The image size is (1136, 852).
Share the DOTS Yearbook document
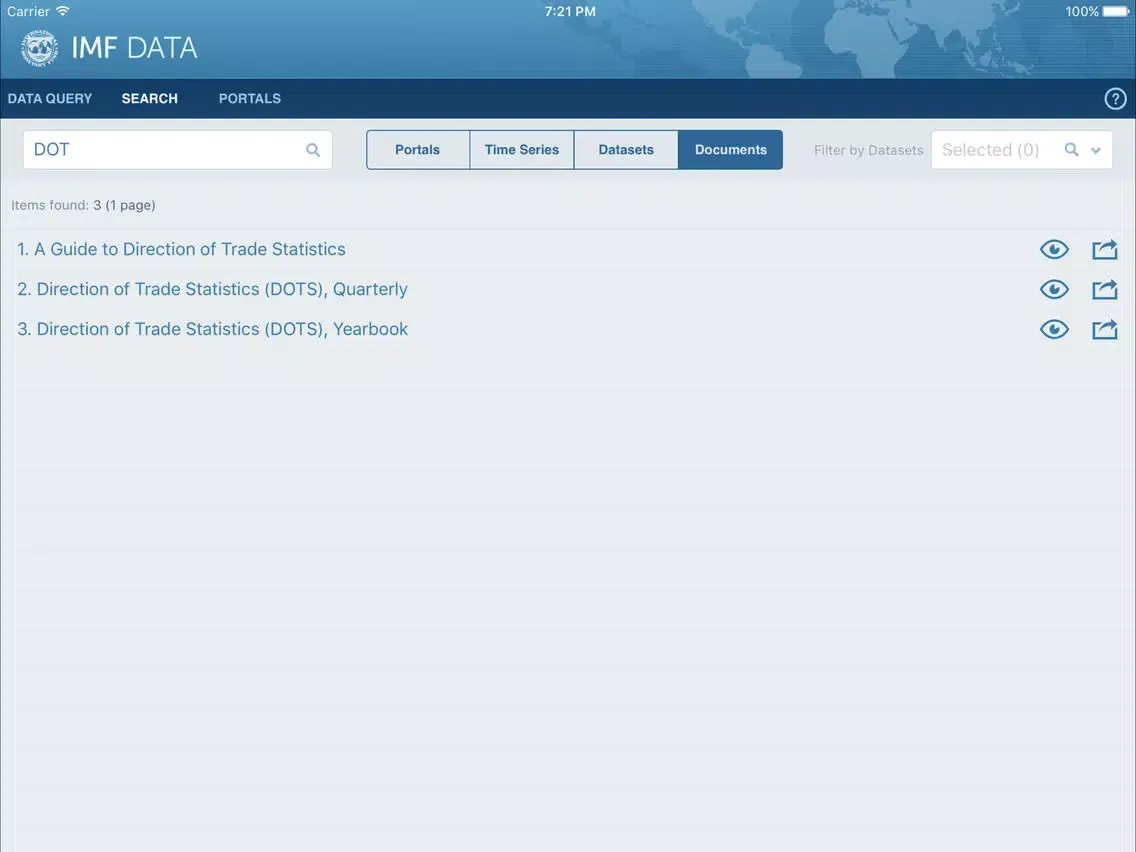1105,329
